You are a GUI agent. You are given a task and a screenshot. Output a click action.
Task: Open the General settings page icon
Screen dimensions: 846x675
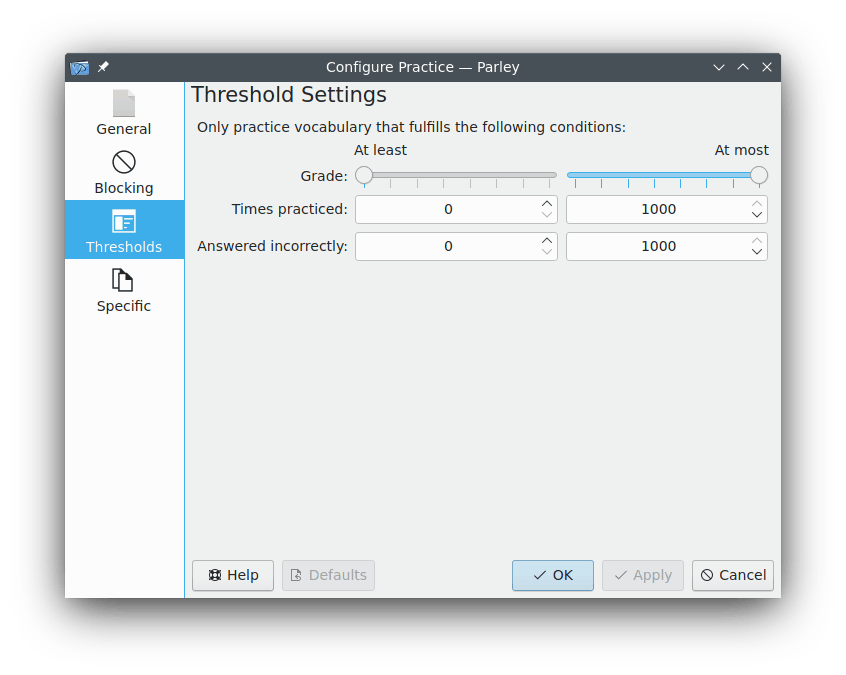pyautogui.click(x=124, y=104)
